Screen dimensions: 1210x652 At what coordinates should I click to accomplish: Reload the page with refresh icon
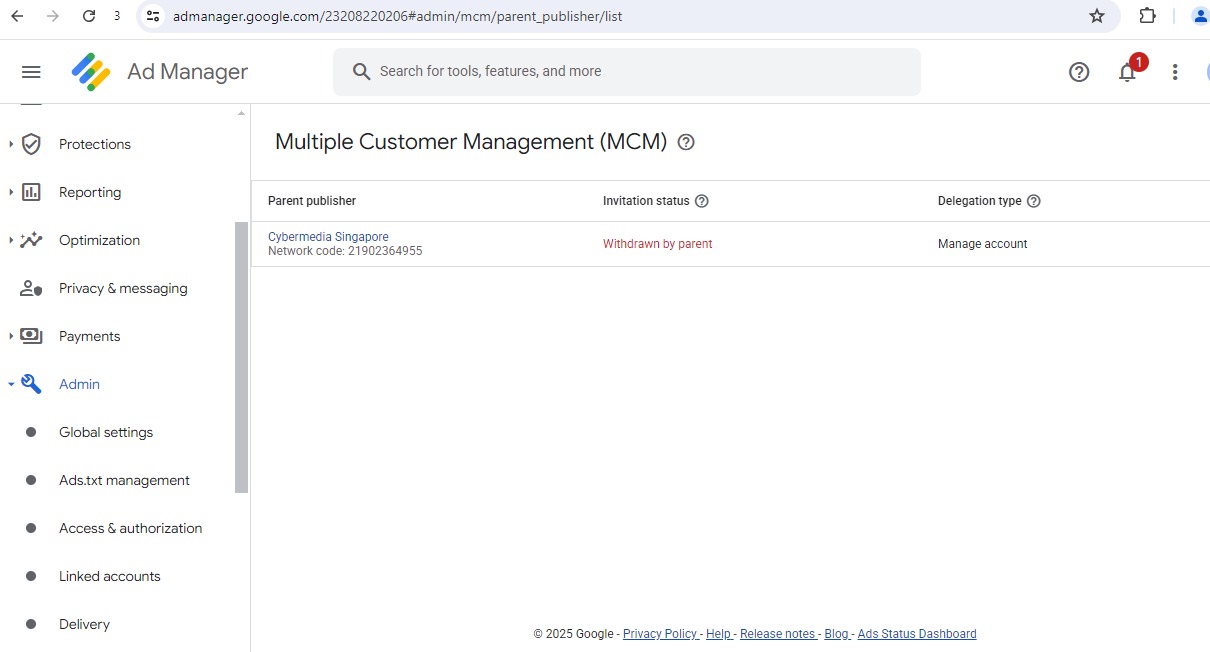(89, 16)
